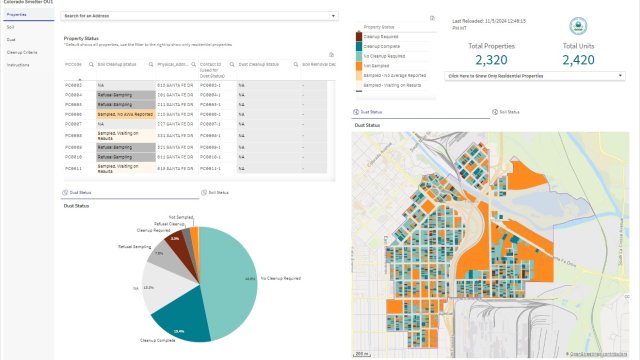Select the Cleanup Complete legend swatch
Screen dimensions: 640x360
tap(359, 47)
